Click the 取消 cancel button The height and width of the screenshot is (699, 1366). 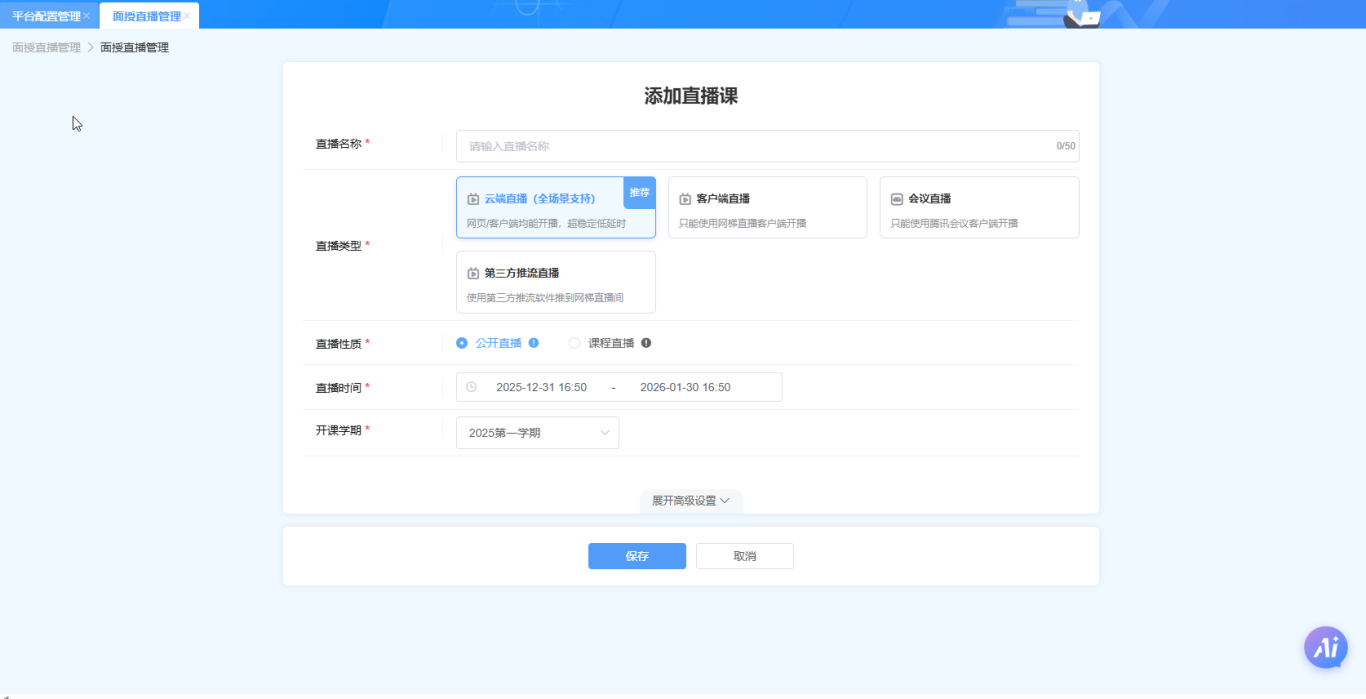click(745, 556)
